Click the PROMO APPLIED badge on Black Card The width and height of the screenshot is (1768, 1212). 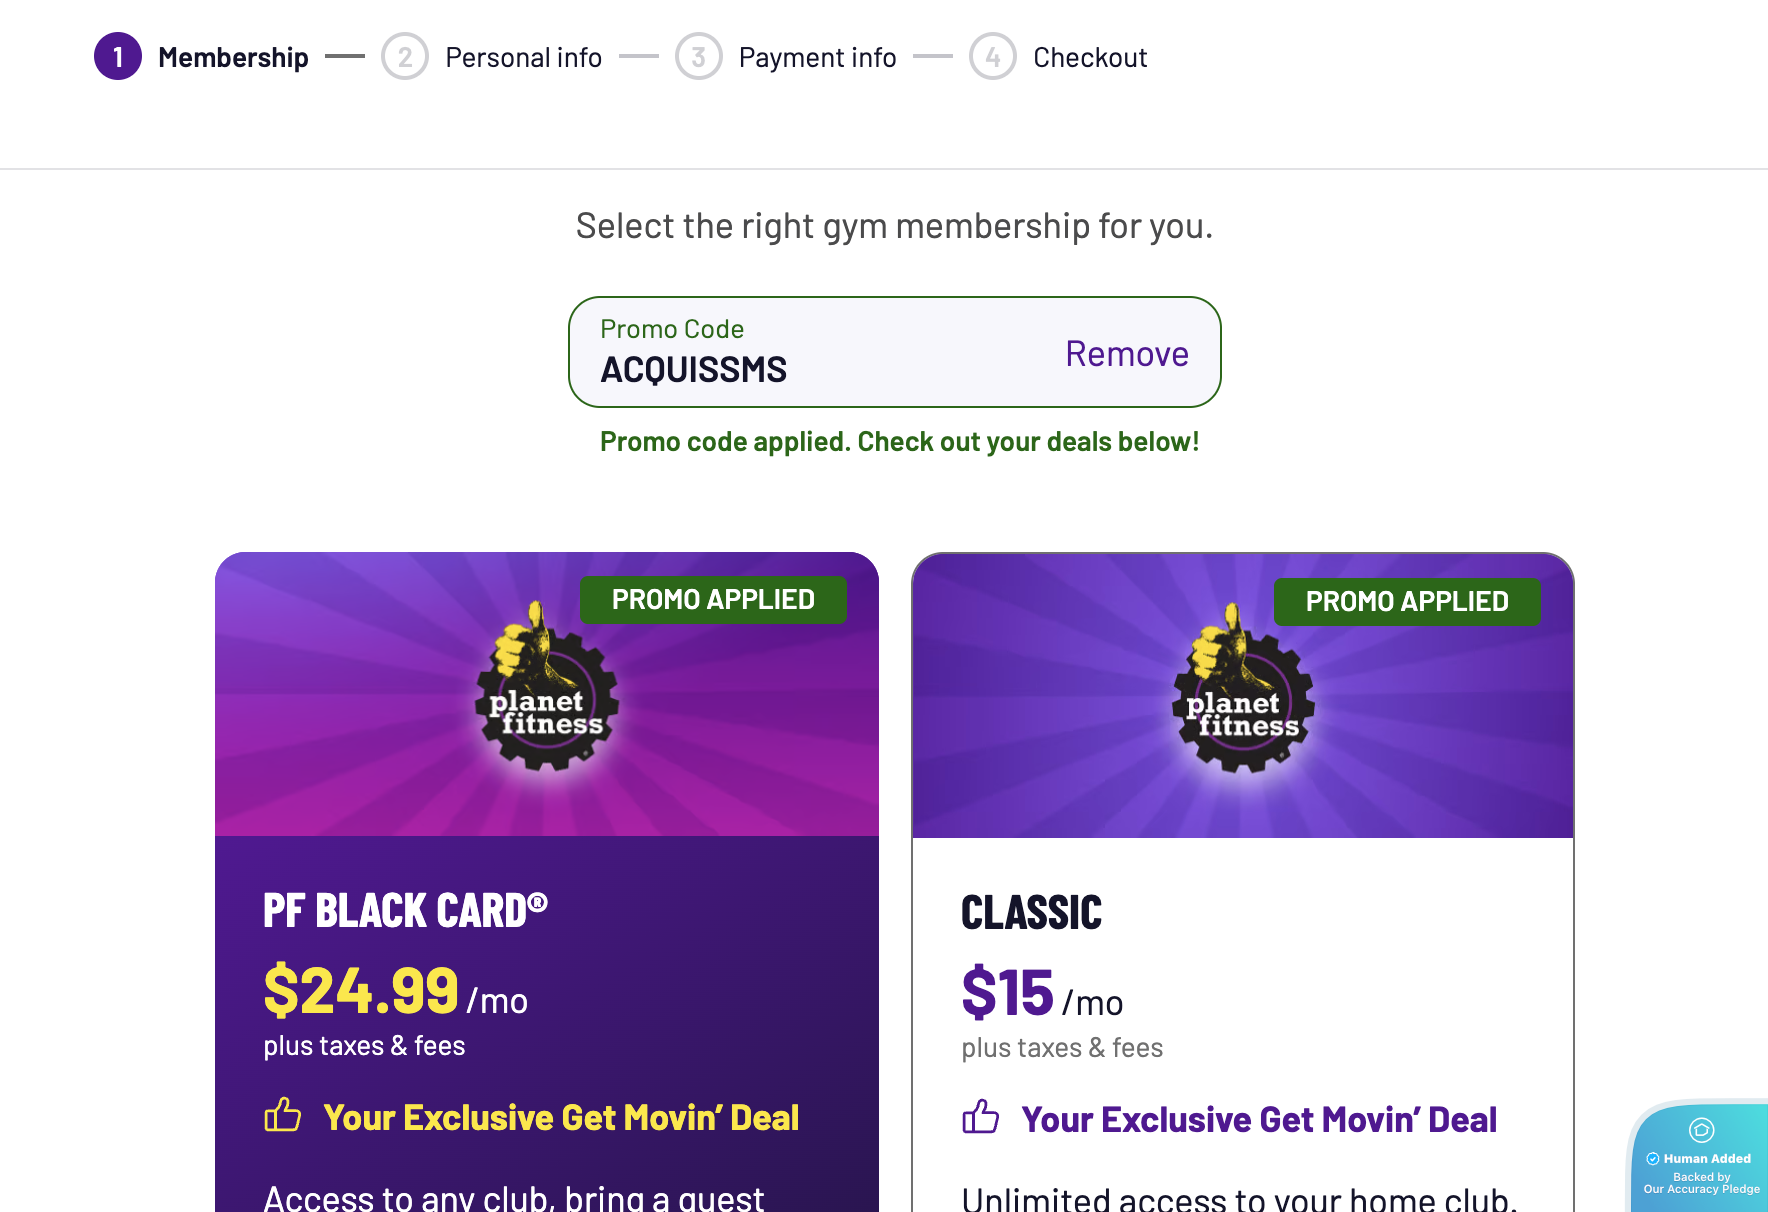(713, 600)
